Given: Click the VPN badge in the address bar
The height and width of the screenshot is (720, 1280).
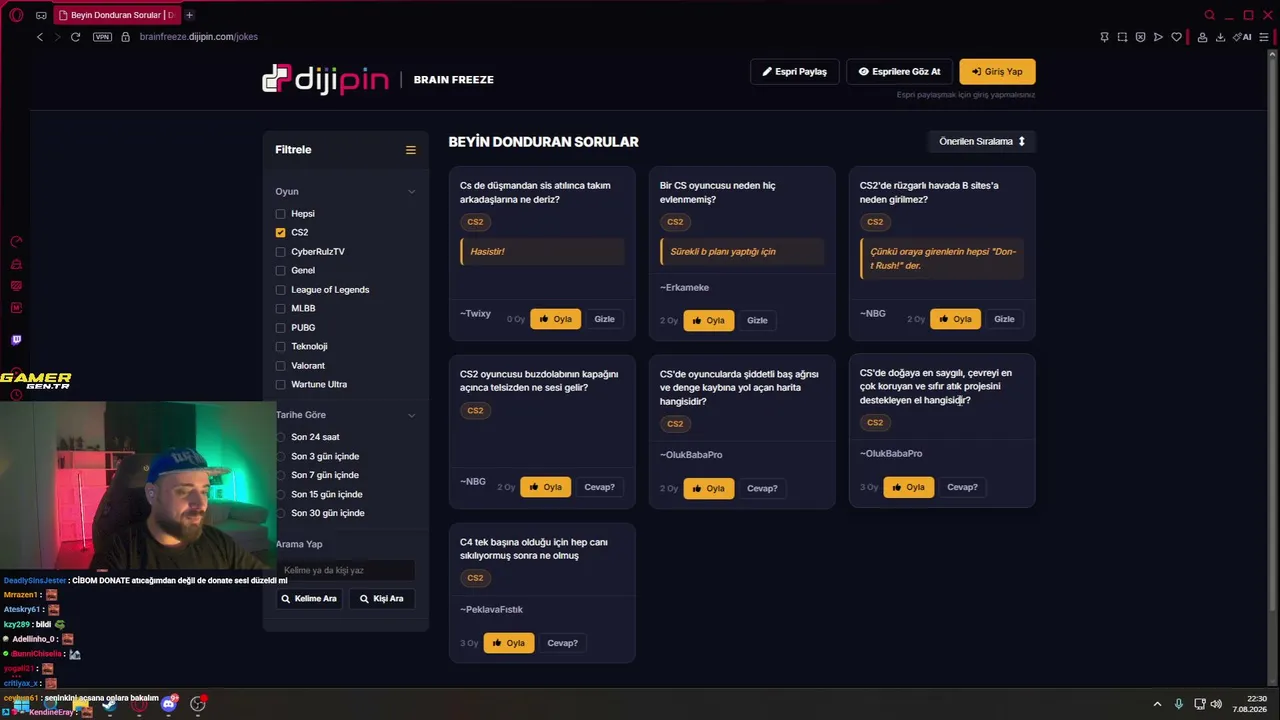Looking at the screenshot, I should click(x=102, y=37).
